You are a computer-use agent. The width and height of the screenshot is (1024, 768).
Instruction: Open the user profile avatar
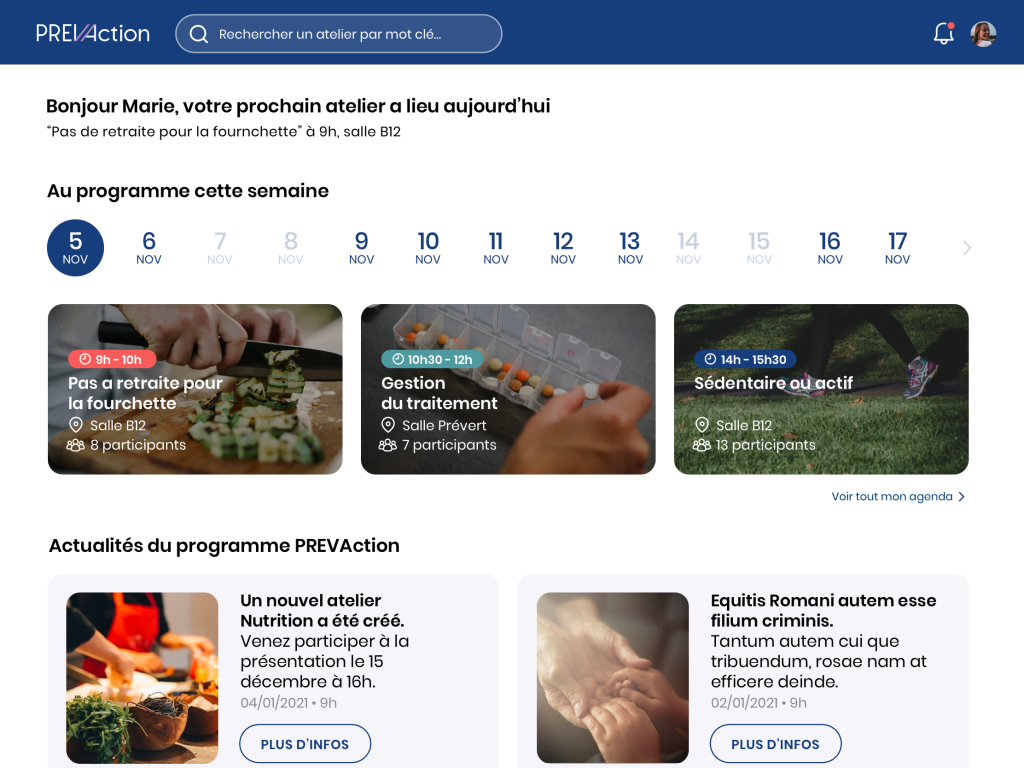pyautogui.click(x=983, y=34)
